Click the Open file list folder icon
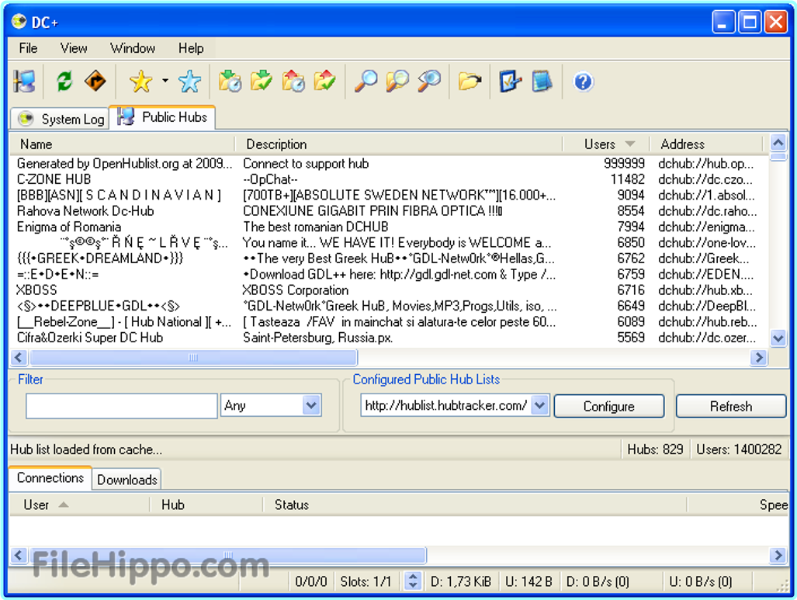This screenshot has width=797, height=600. [x=470, y=81]
